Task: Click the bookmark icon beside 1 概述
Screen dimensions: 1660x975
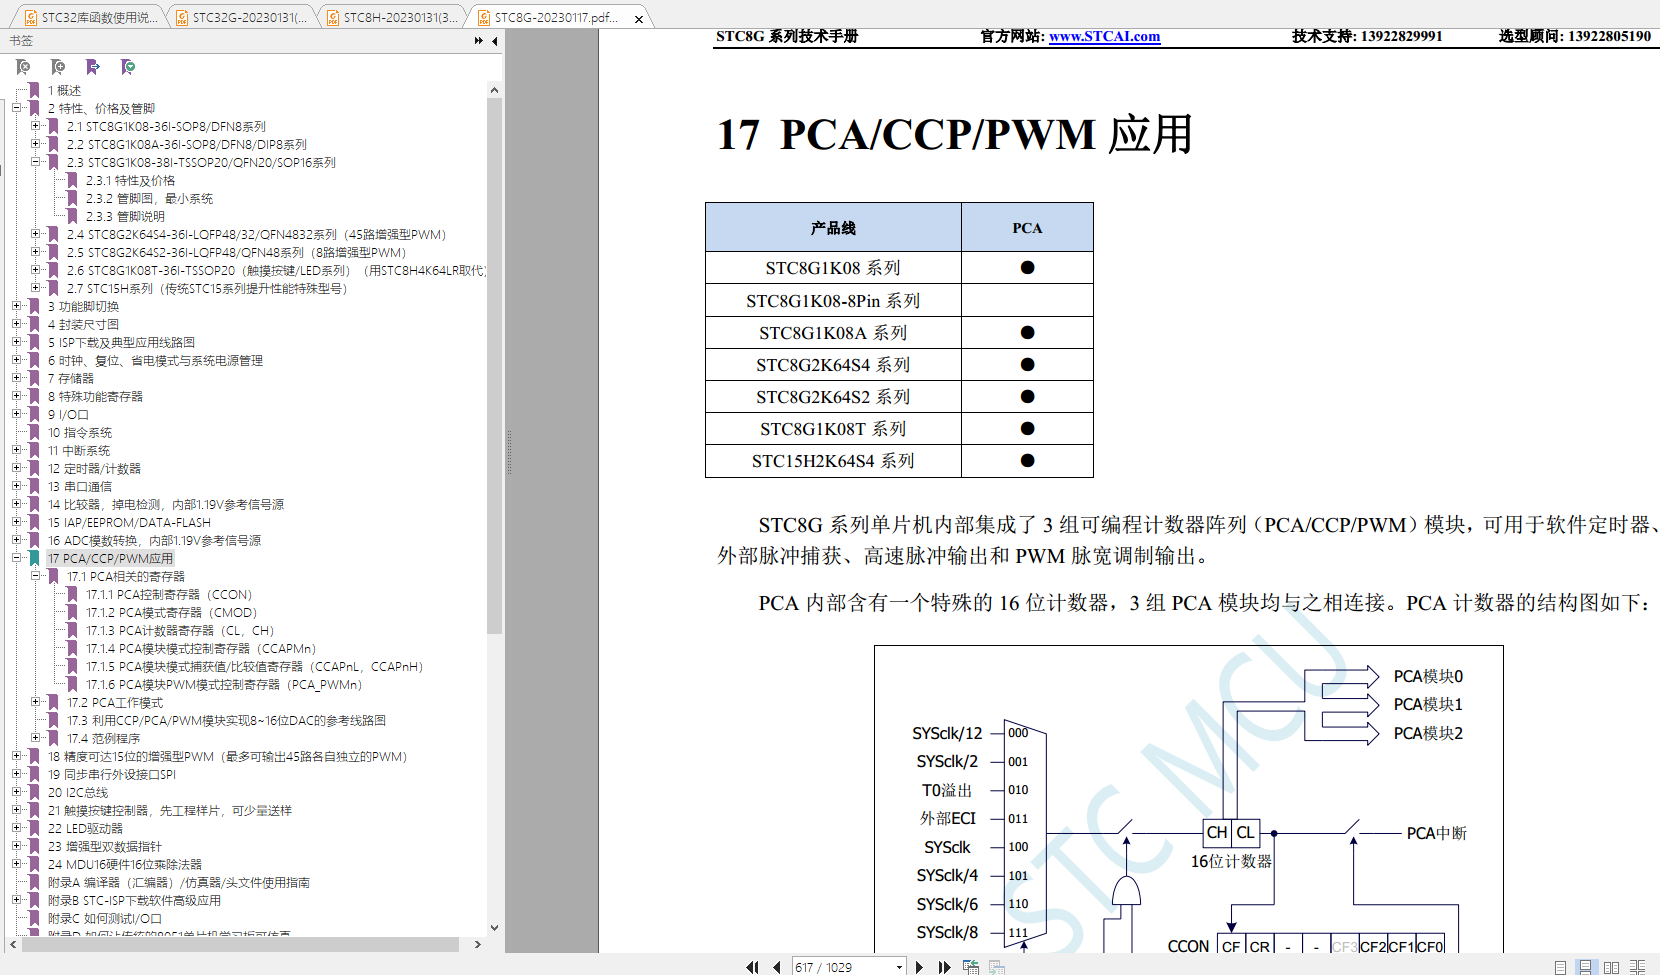Action: click(34, 90)
